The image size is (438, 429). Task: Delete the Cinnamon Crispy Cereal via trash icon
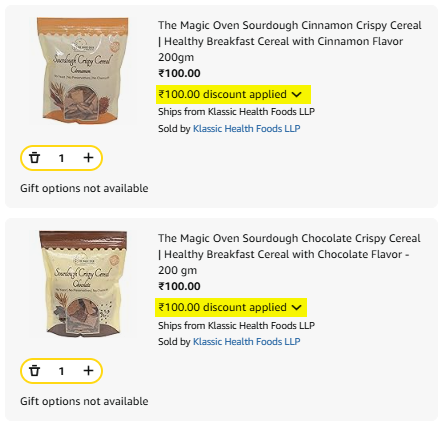[x=35, y=158]
